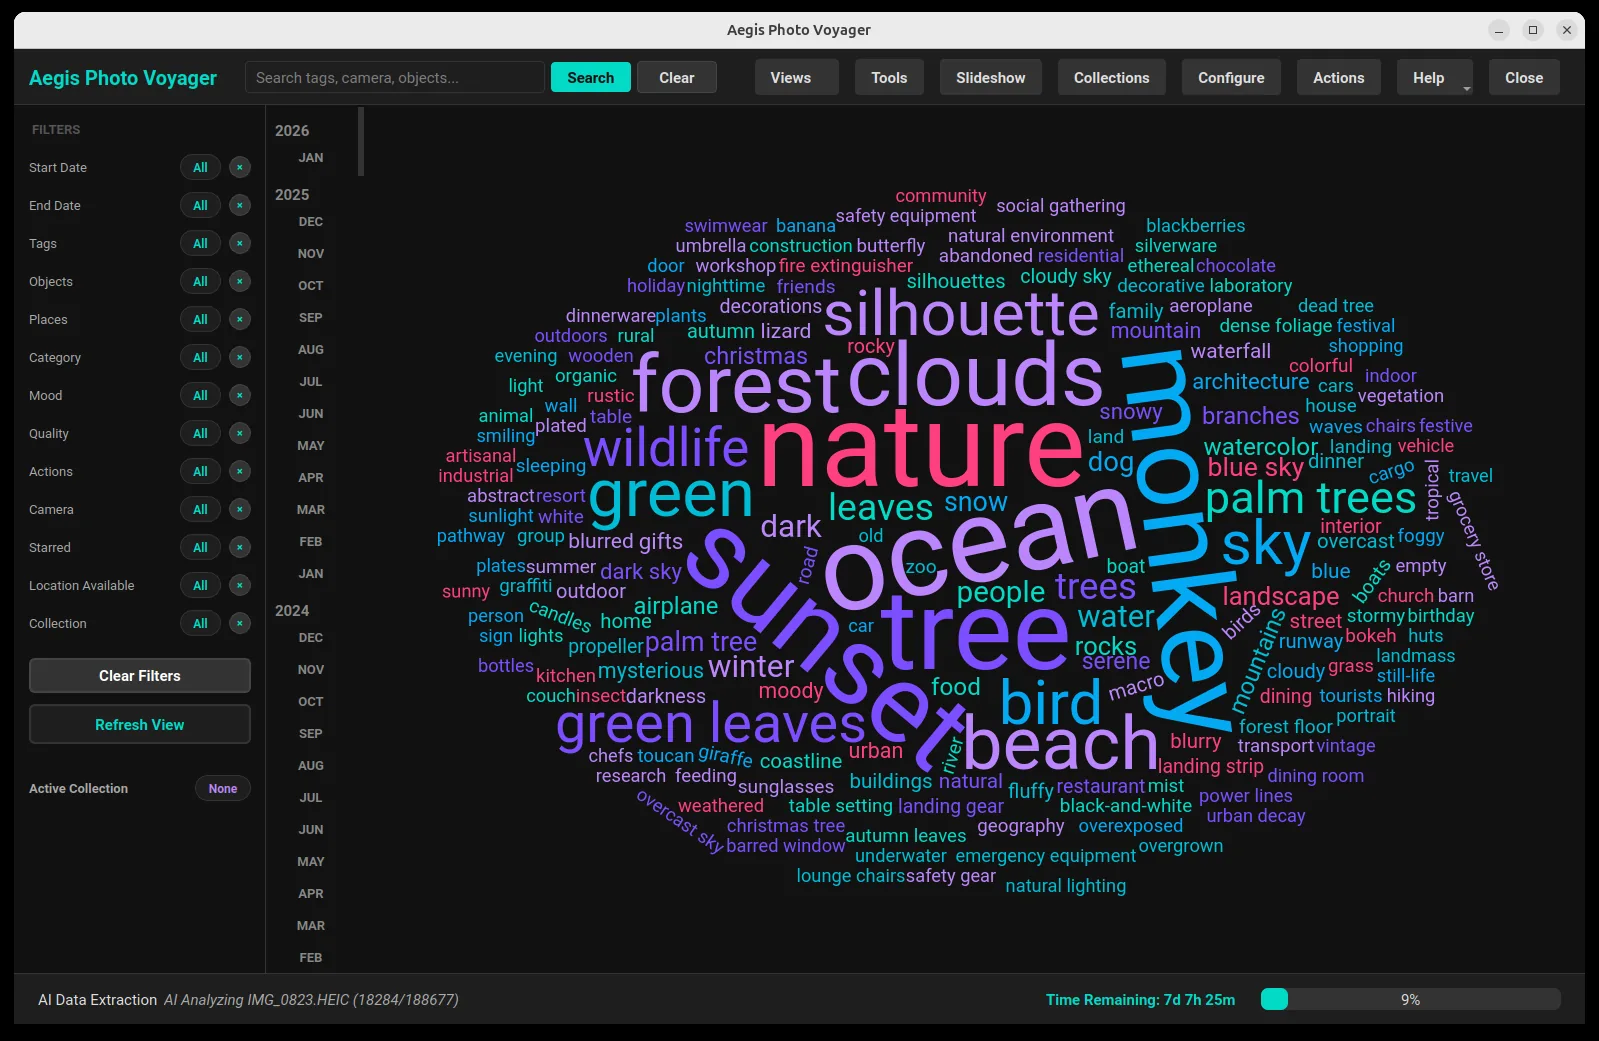This screenshot has width=1599, height=1041.
Task: Select the "silhouette" tag in the cloud
Action: 961,314
